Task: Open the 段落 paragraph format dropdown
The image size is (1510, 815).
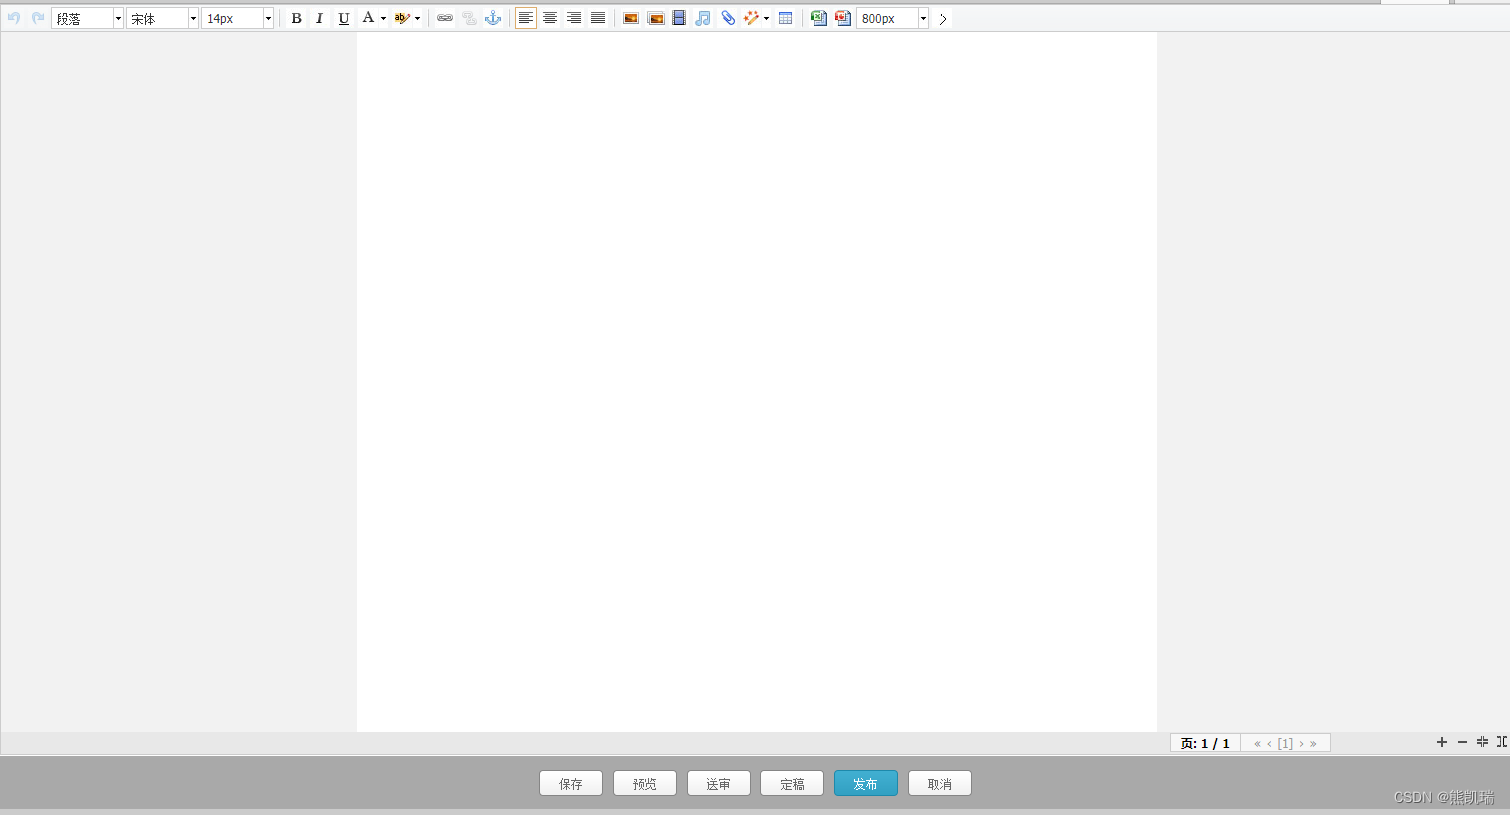Action: tap(87, 18)
